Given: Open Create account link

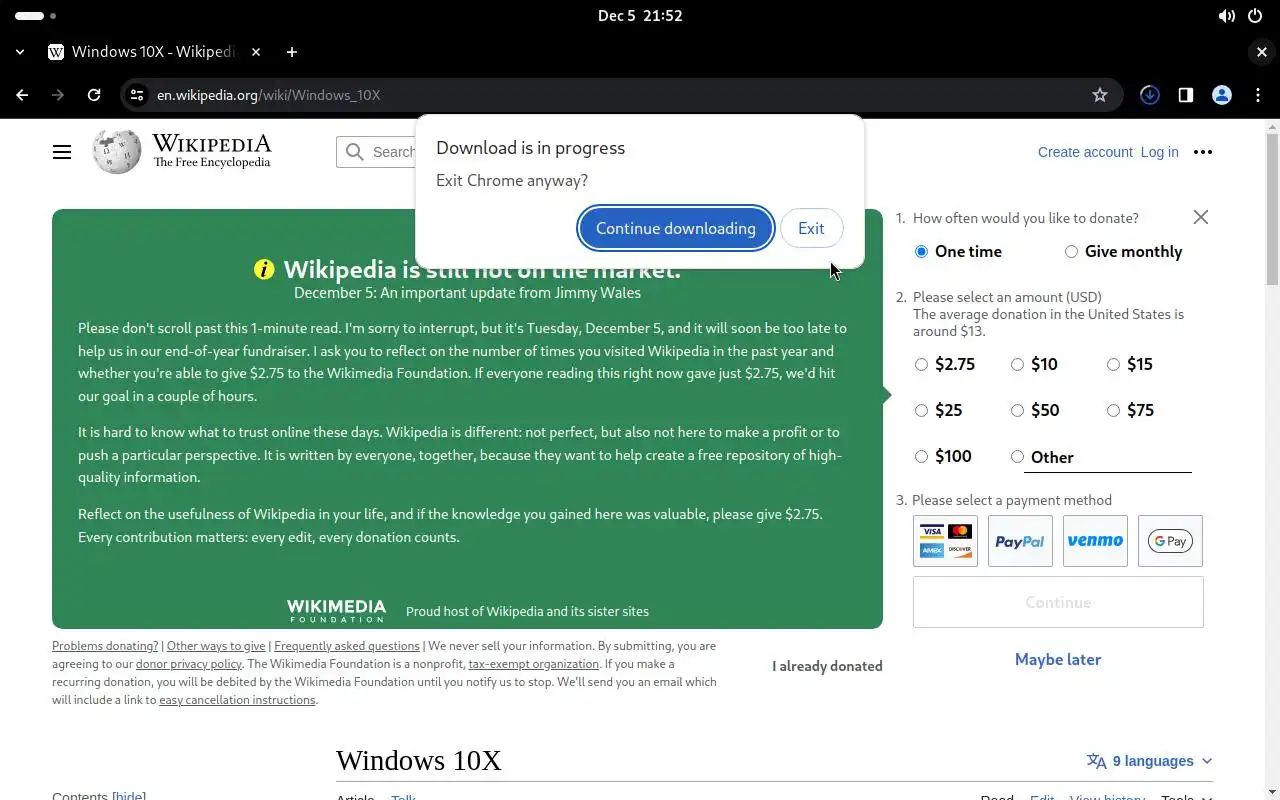Looking at the screenshot, I should (1085, 152).
